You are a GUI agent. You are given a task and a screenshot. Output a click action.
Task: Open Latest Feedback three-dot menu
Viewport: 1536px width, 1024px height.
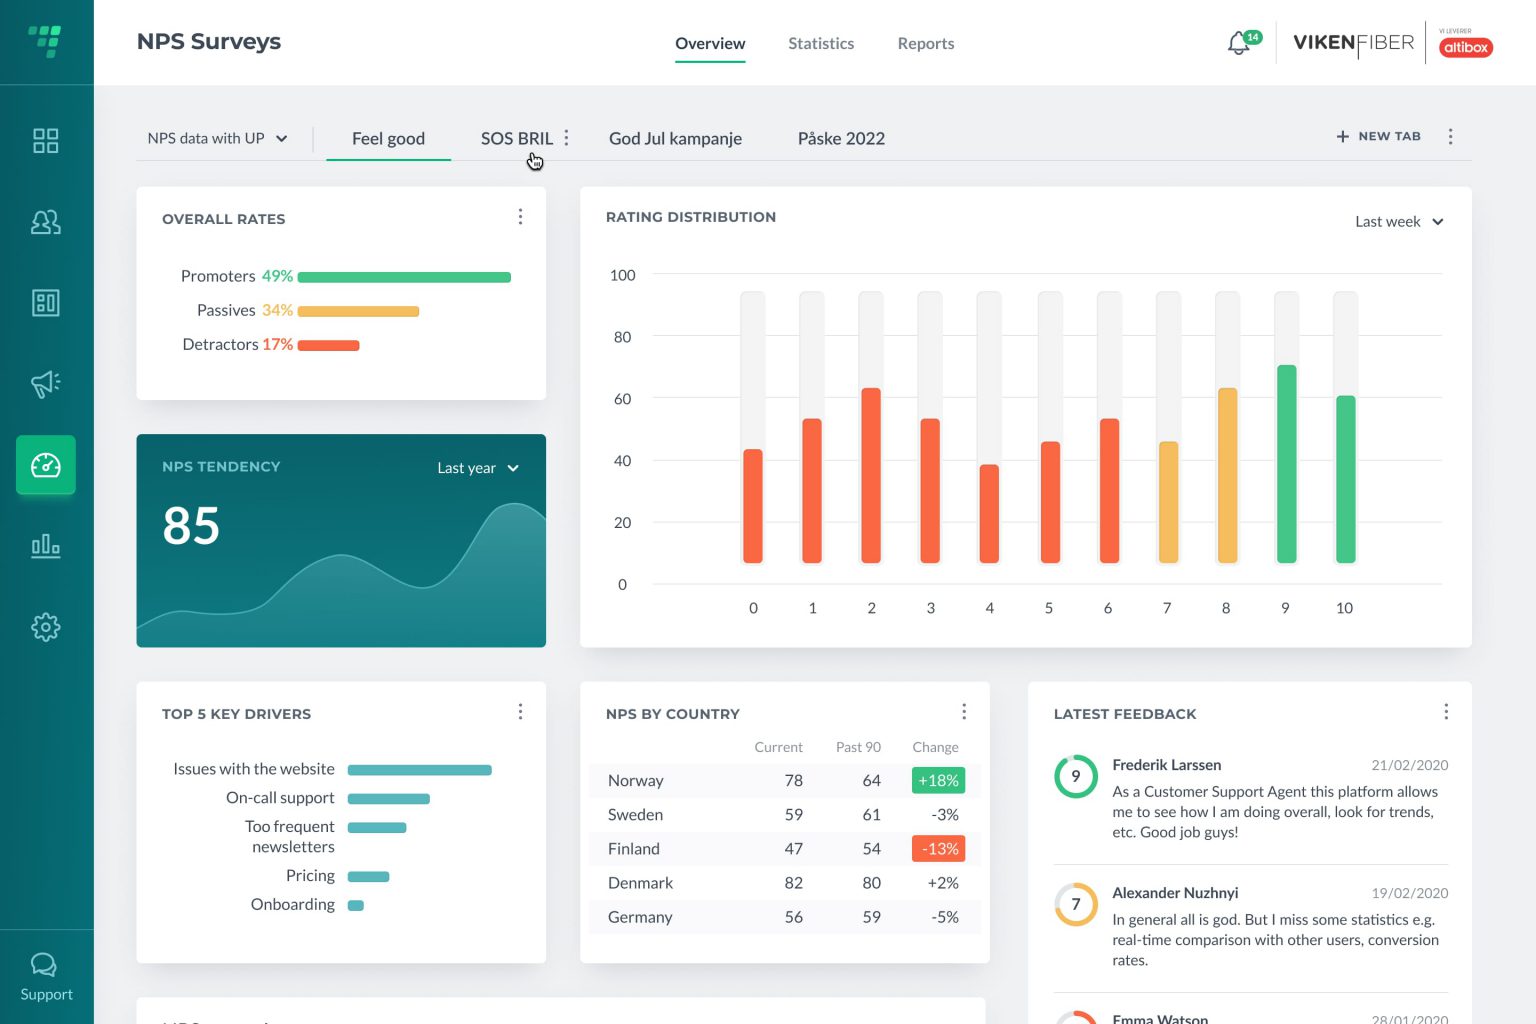click(1446, 712)
